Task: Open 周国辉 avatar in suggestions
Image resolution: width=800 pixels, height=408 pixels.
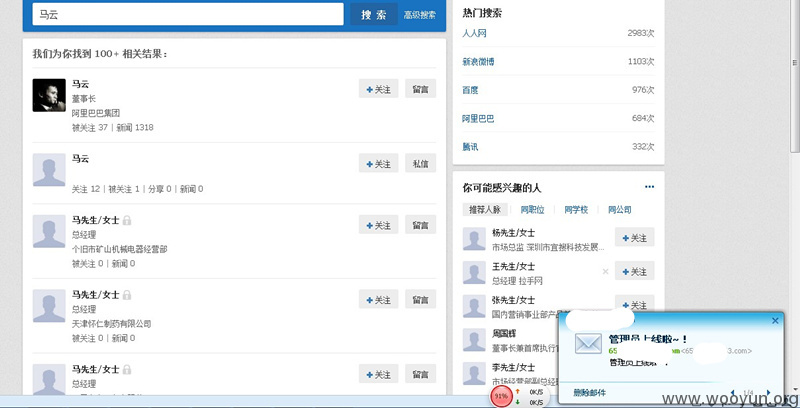Action: pyautogui.click(x=474, y=340)
